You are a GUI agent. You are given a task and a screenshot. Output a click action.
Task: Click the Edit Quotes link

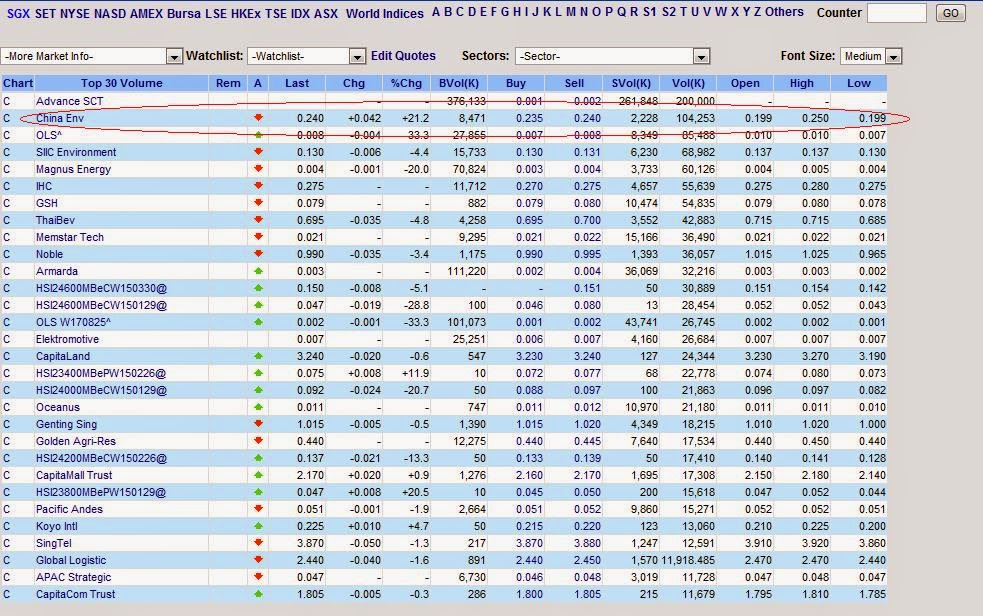403,56
